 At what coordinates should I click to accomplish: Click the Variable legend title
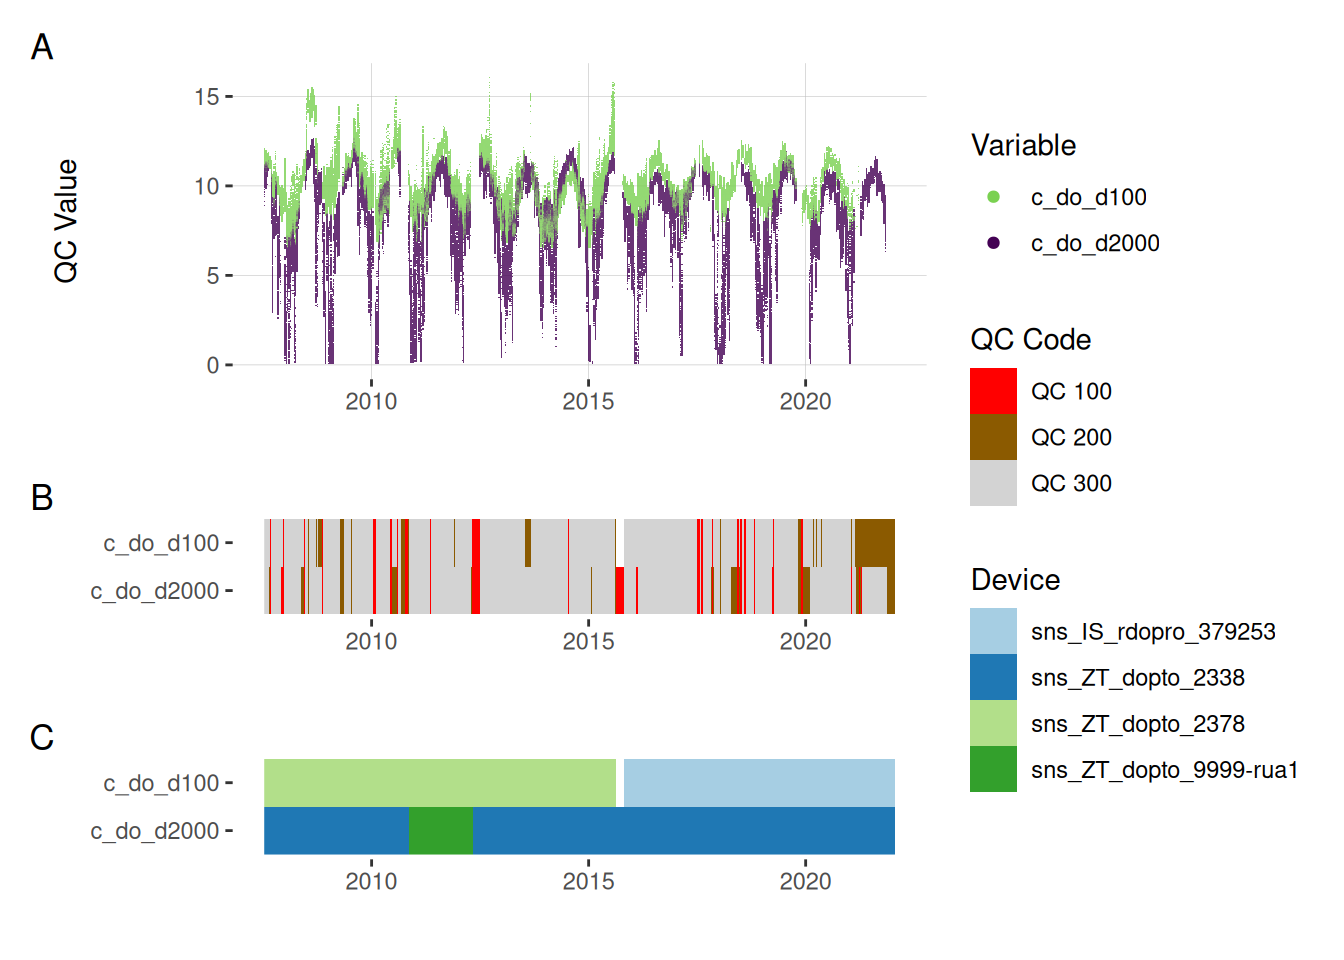point(1023,146)
